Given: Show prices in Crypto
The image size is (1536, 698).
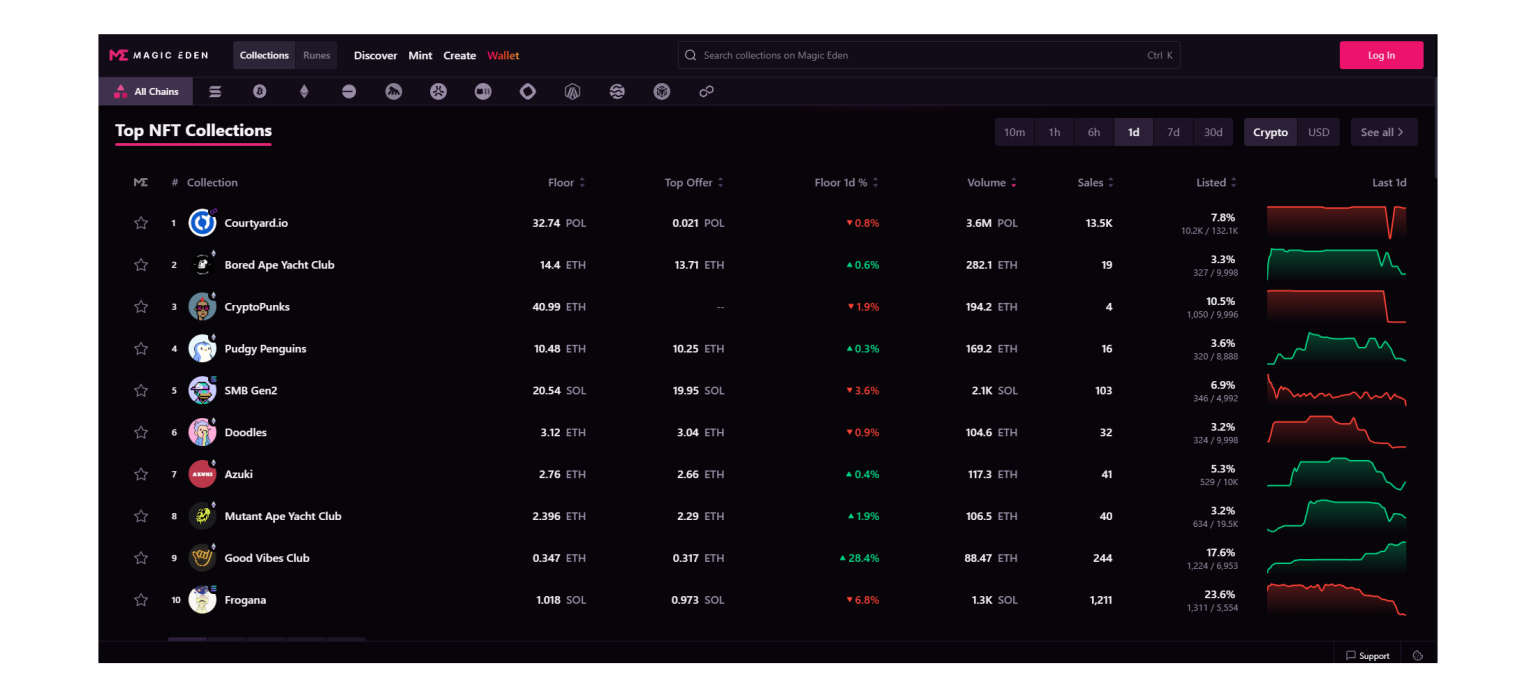Looking at the screenshot, I should 1271,132.
